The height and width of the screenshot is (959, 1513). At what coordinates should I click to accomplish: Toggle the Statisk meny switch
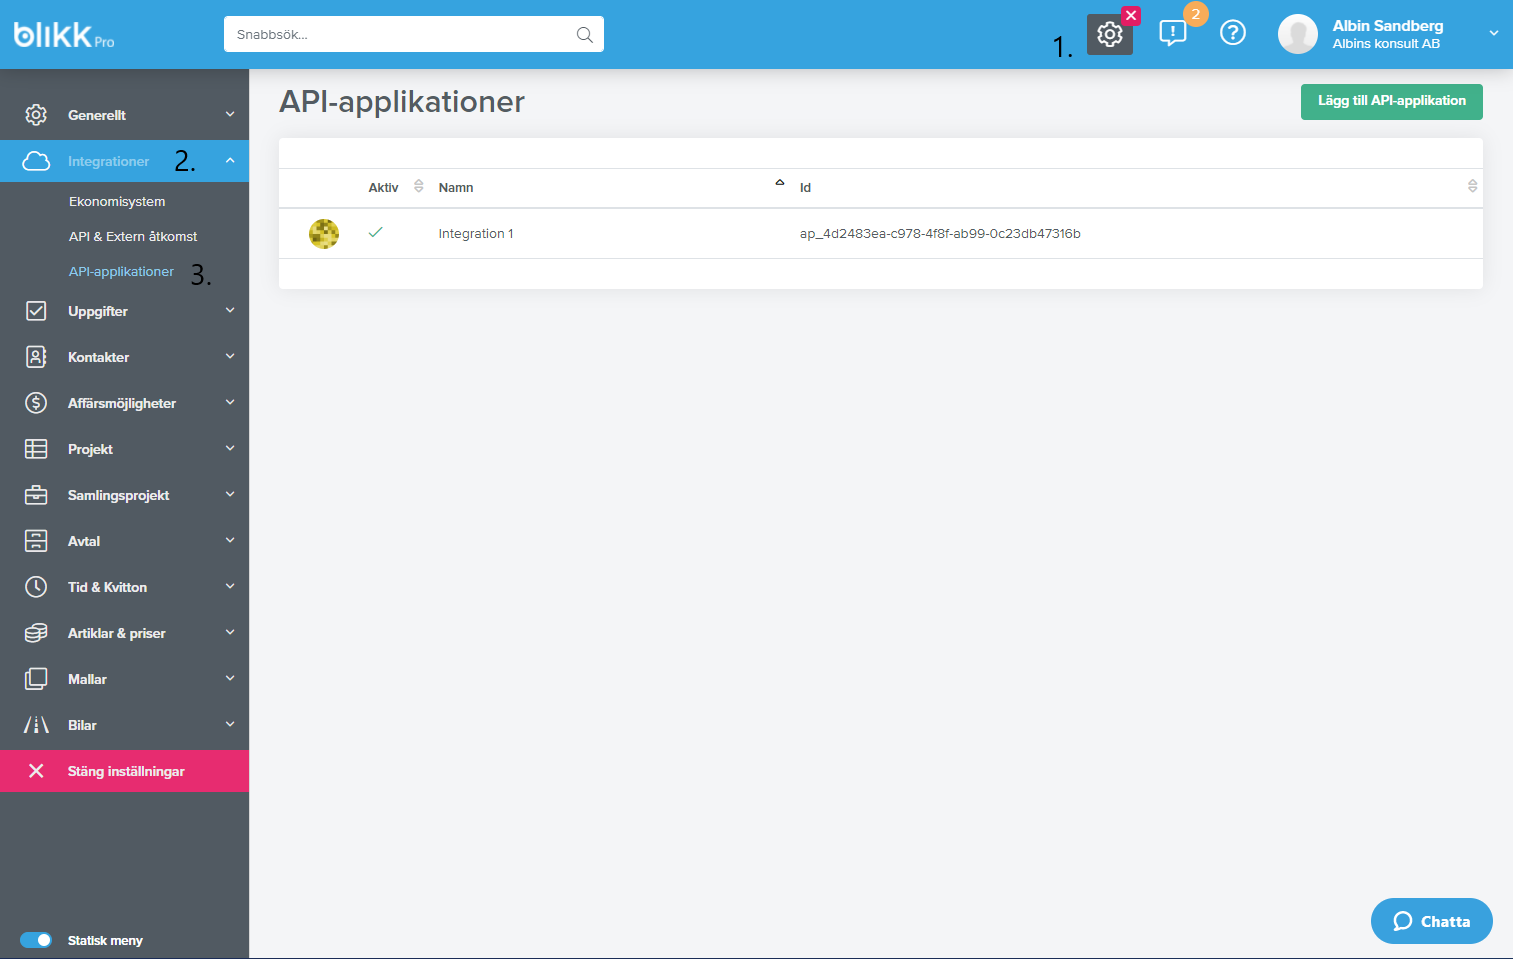pos(36,940)
